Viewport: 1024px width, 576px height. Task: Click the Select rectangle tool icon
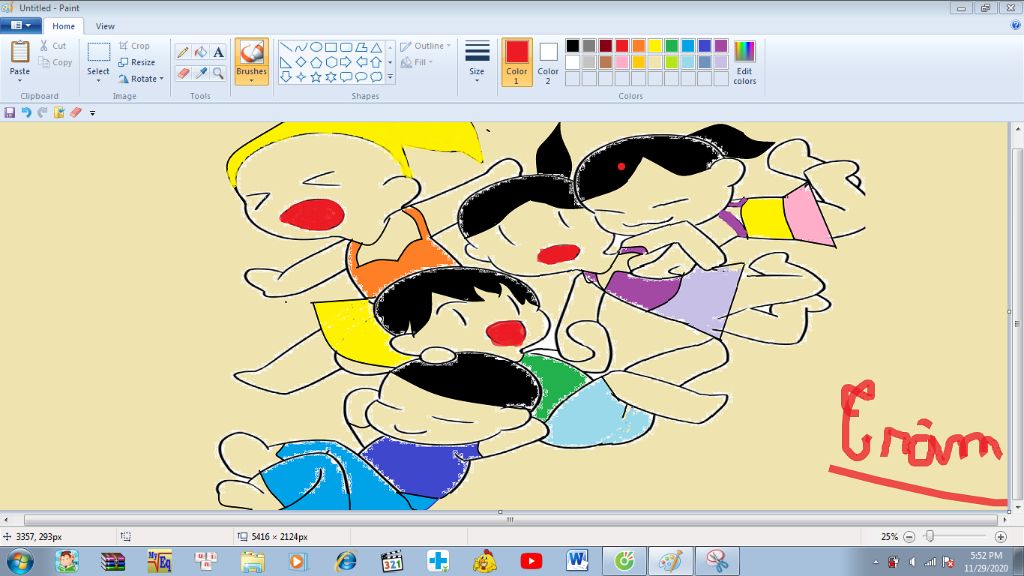[x=99, y=52]
